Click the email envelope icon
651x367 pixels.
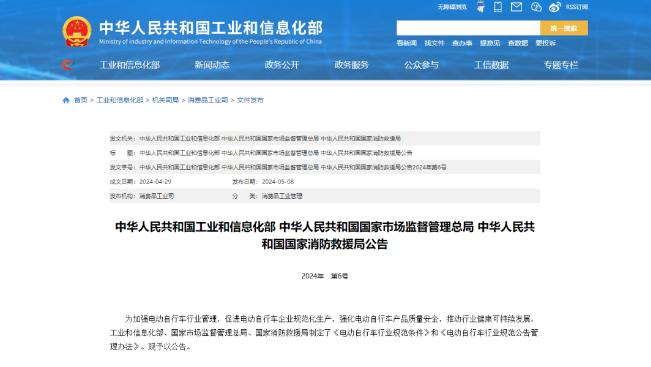point(516,7)
